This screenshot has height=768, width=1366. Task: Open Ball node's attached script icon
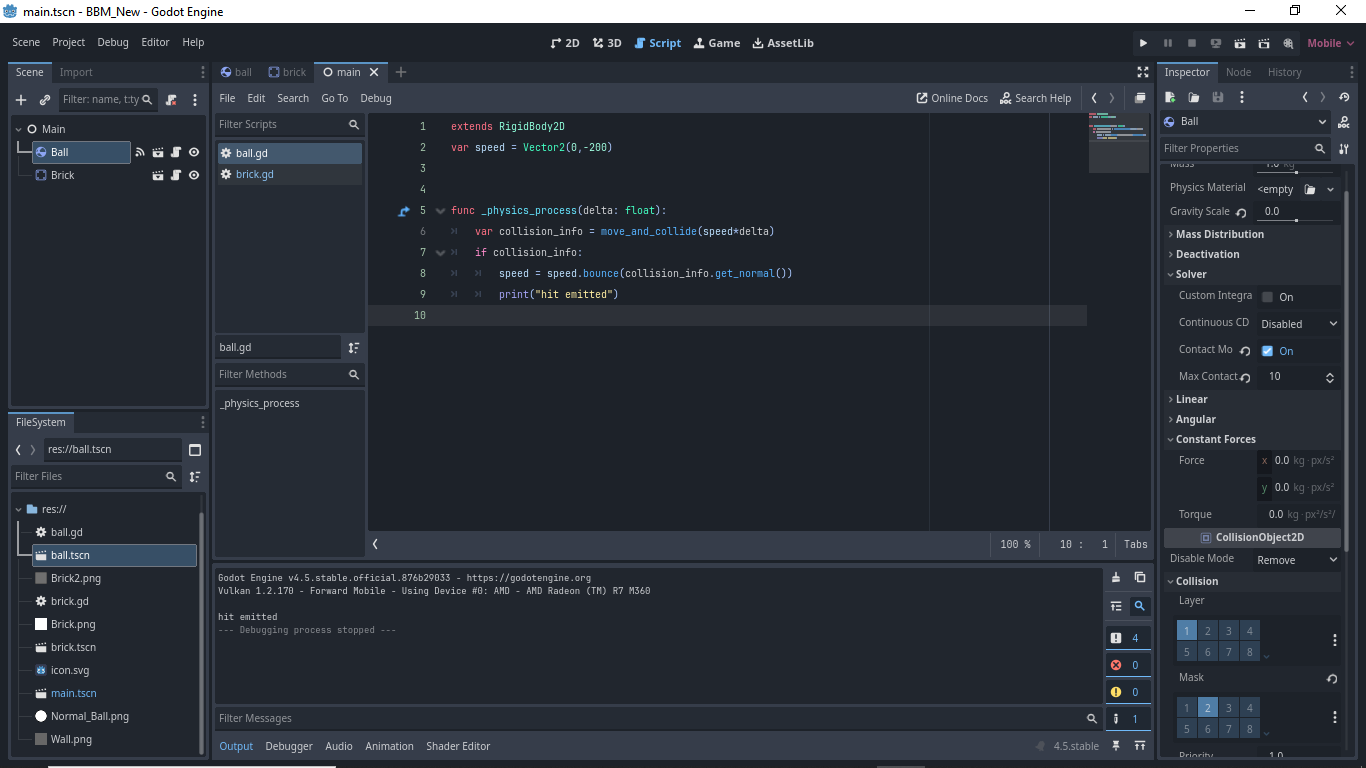pos(176,152)
